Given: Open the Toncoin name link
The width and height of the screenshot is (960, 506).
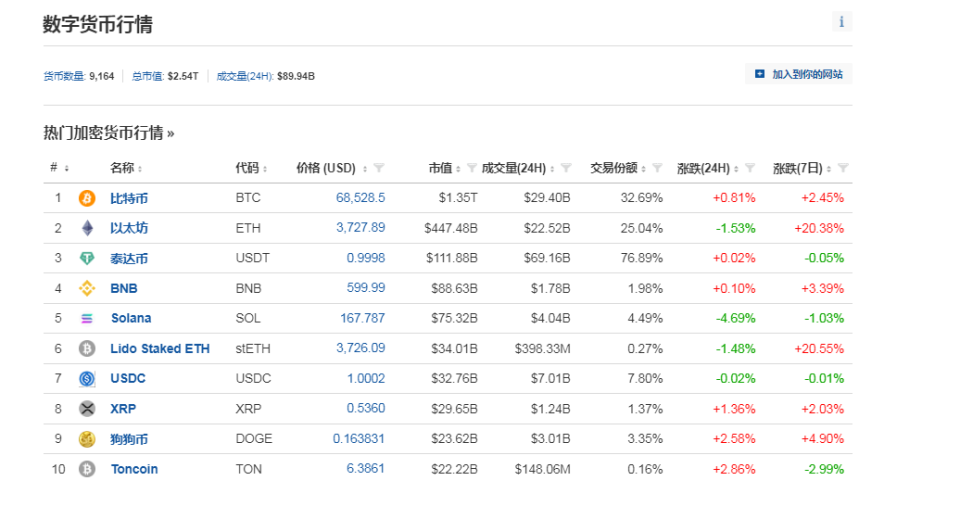Looking at the screenshot, I should point(134,469).
